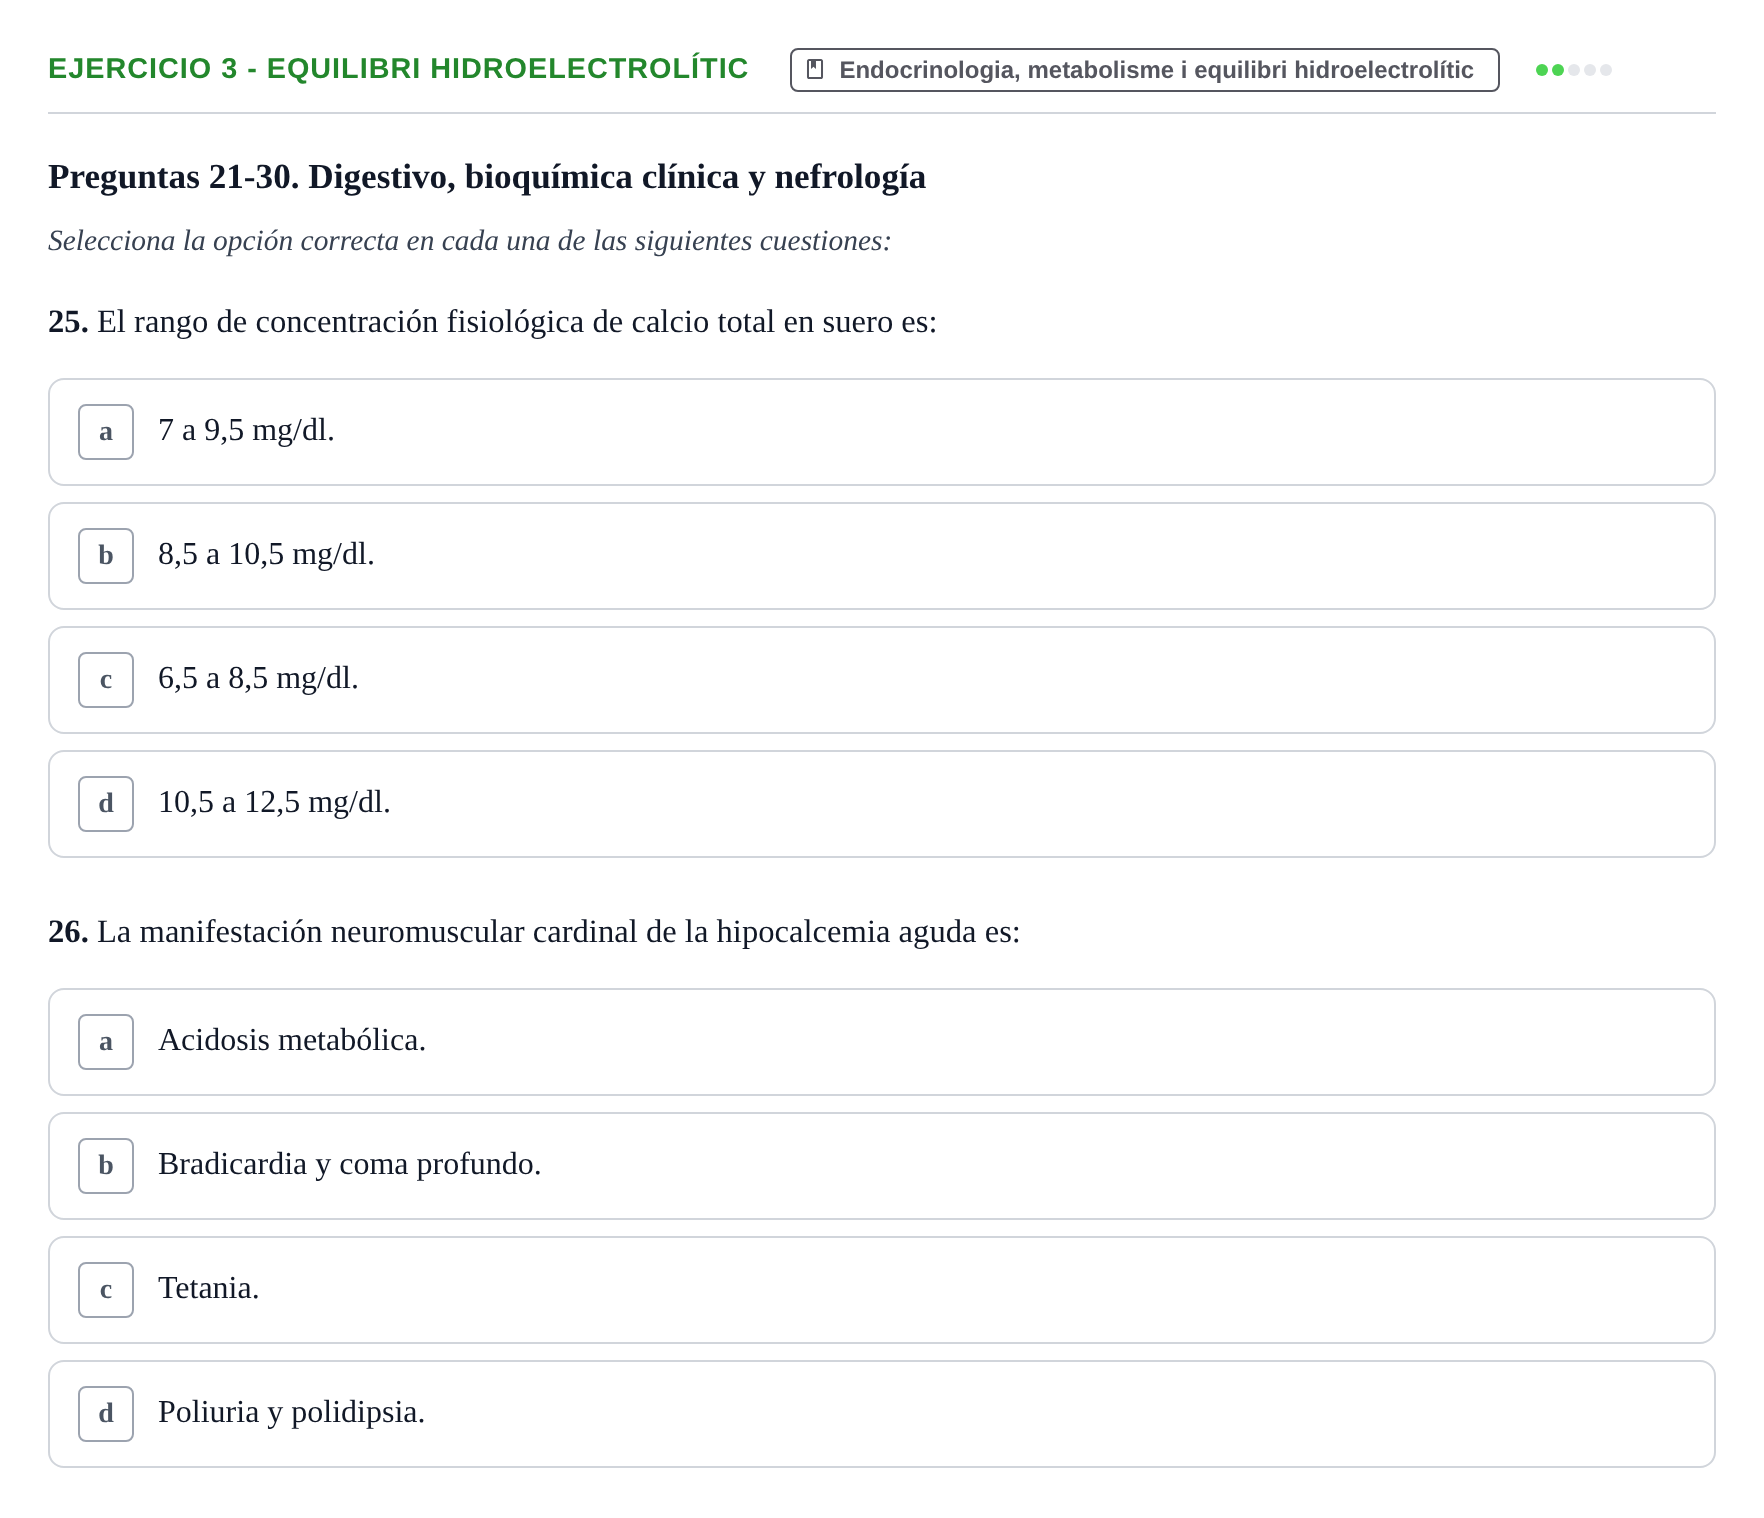Image resolution: width=1764 pixels, height=1518 pixels.
Task: Click the book icon in the topic tag
Action: (815, 70)
